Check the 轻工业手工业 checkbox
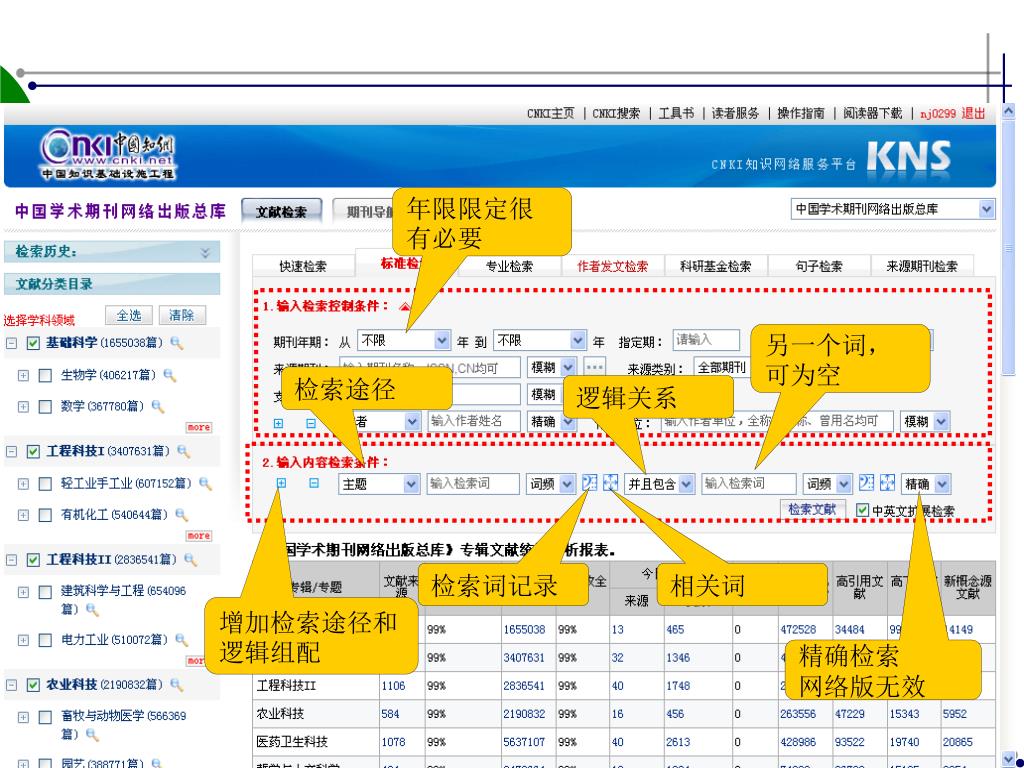The height and width of the screenshot is (768, 1024). (x=45, y=483)
